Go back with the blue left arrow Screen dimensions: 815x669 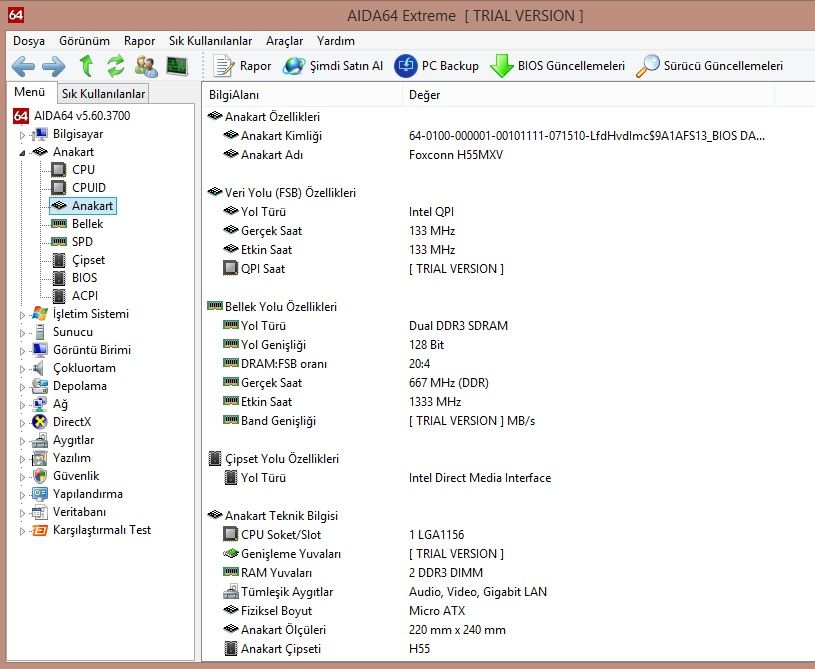[23, 66]
